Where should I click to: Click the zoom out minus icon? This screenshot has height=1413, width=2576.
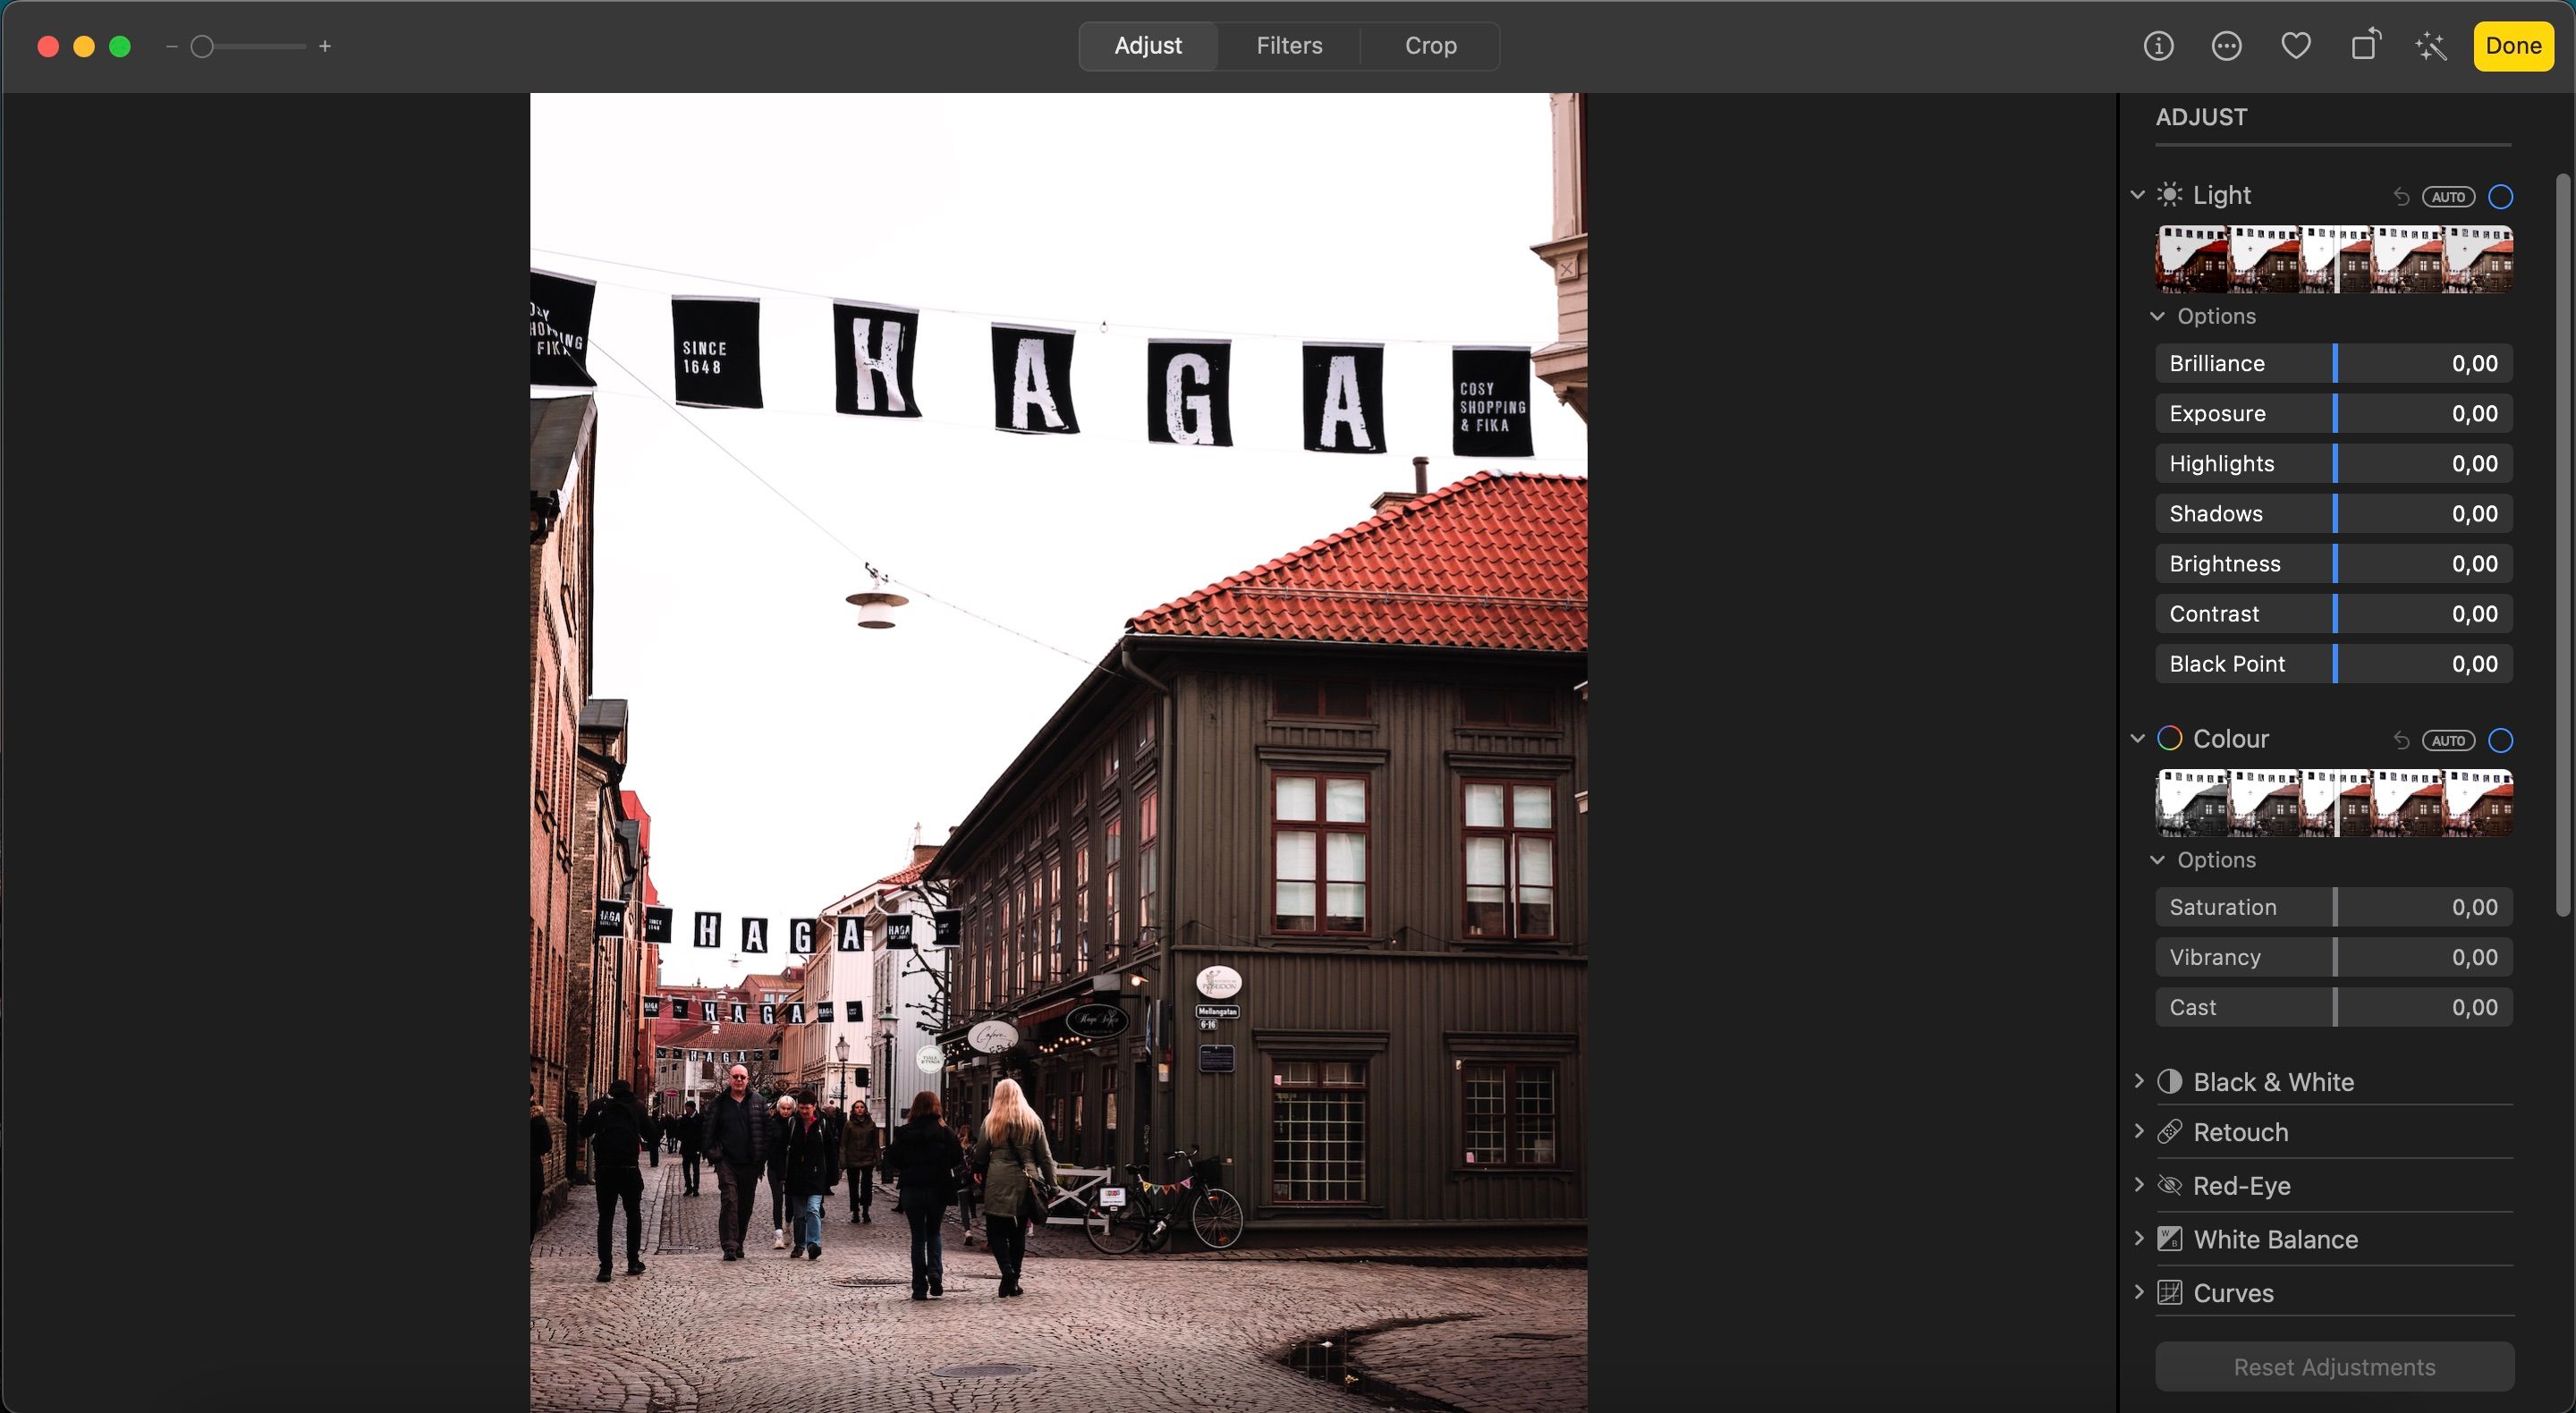171,46
